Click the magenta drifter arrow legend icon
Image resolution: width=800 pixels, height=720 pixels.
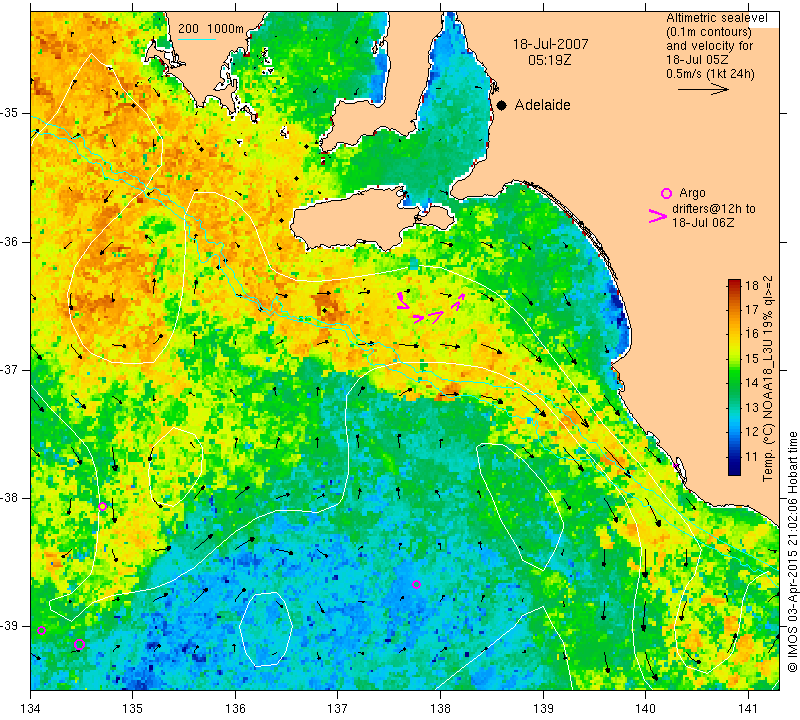657,216
